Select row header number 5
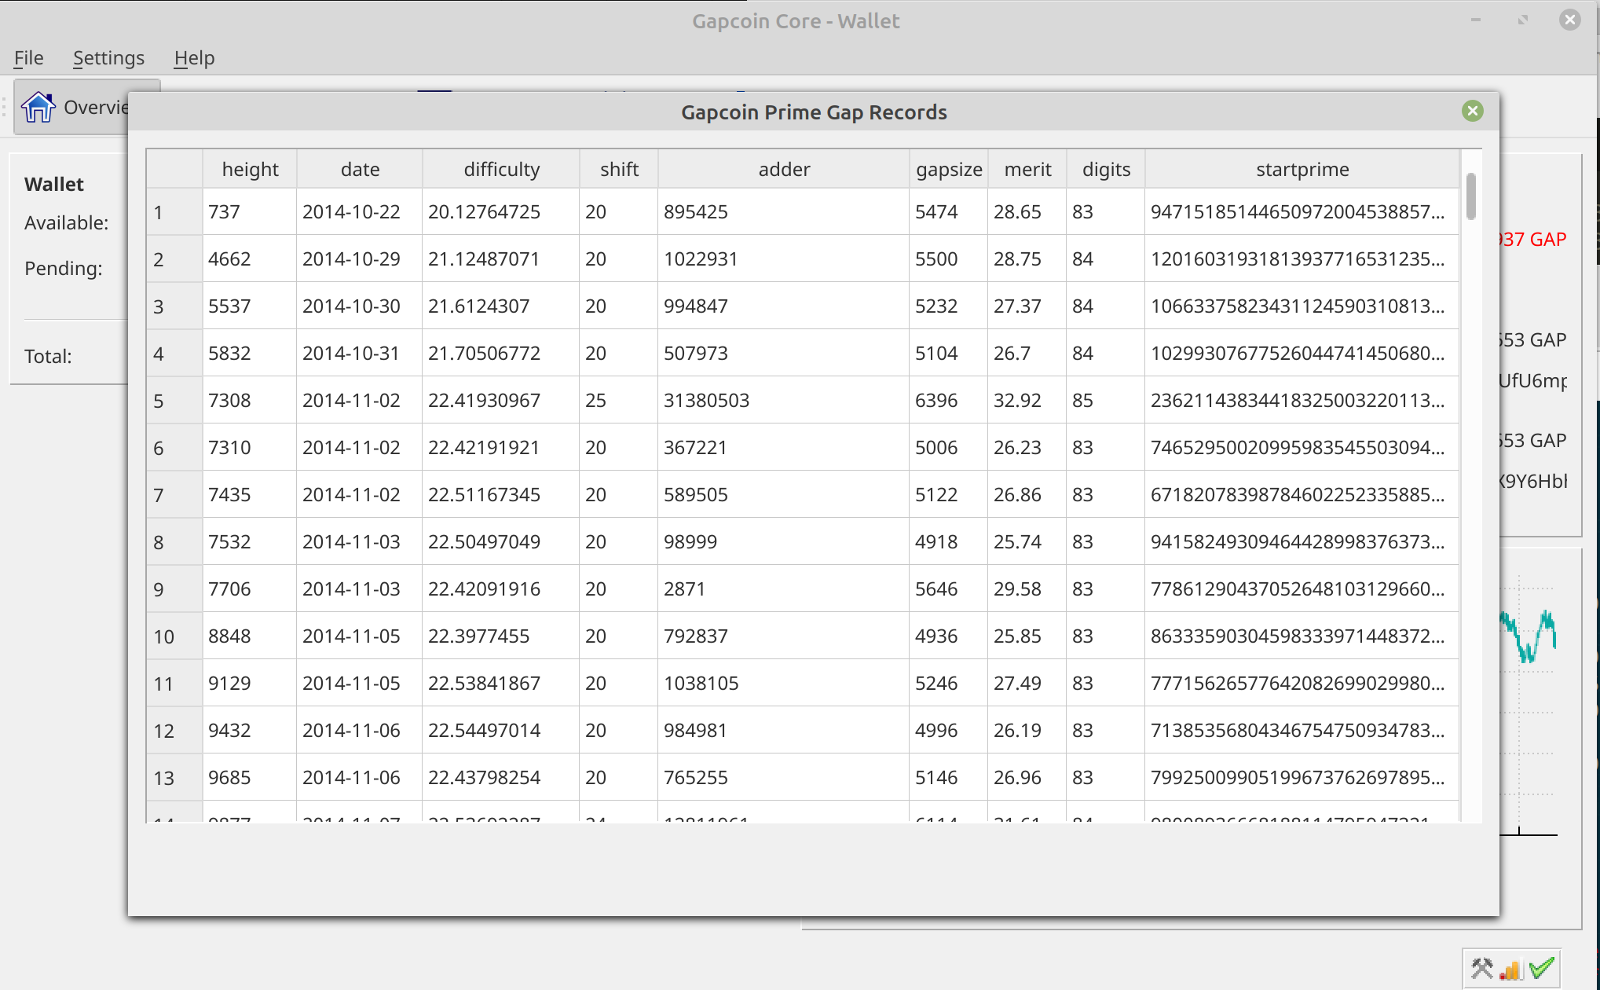Screen dimensions: 1600x990 (175, 400)
